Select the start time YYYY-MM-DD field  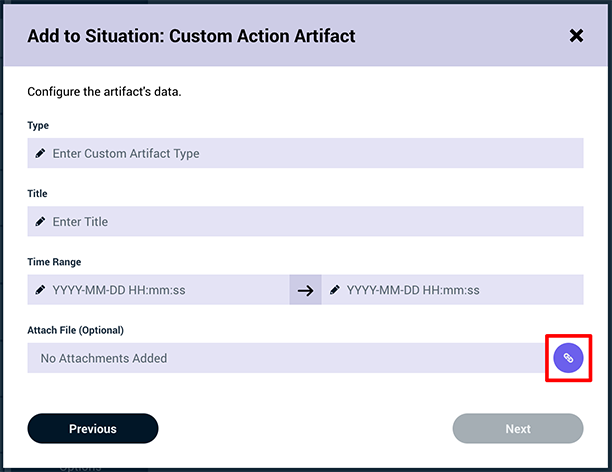[x=158, y=290]
